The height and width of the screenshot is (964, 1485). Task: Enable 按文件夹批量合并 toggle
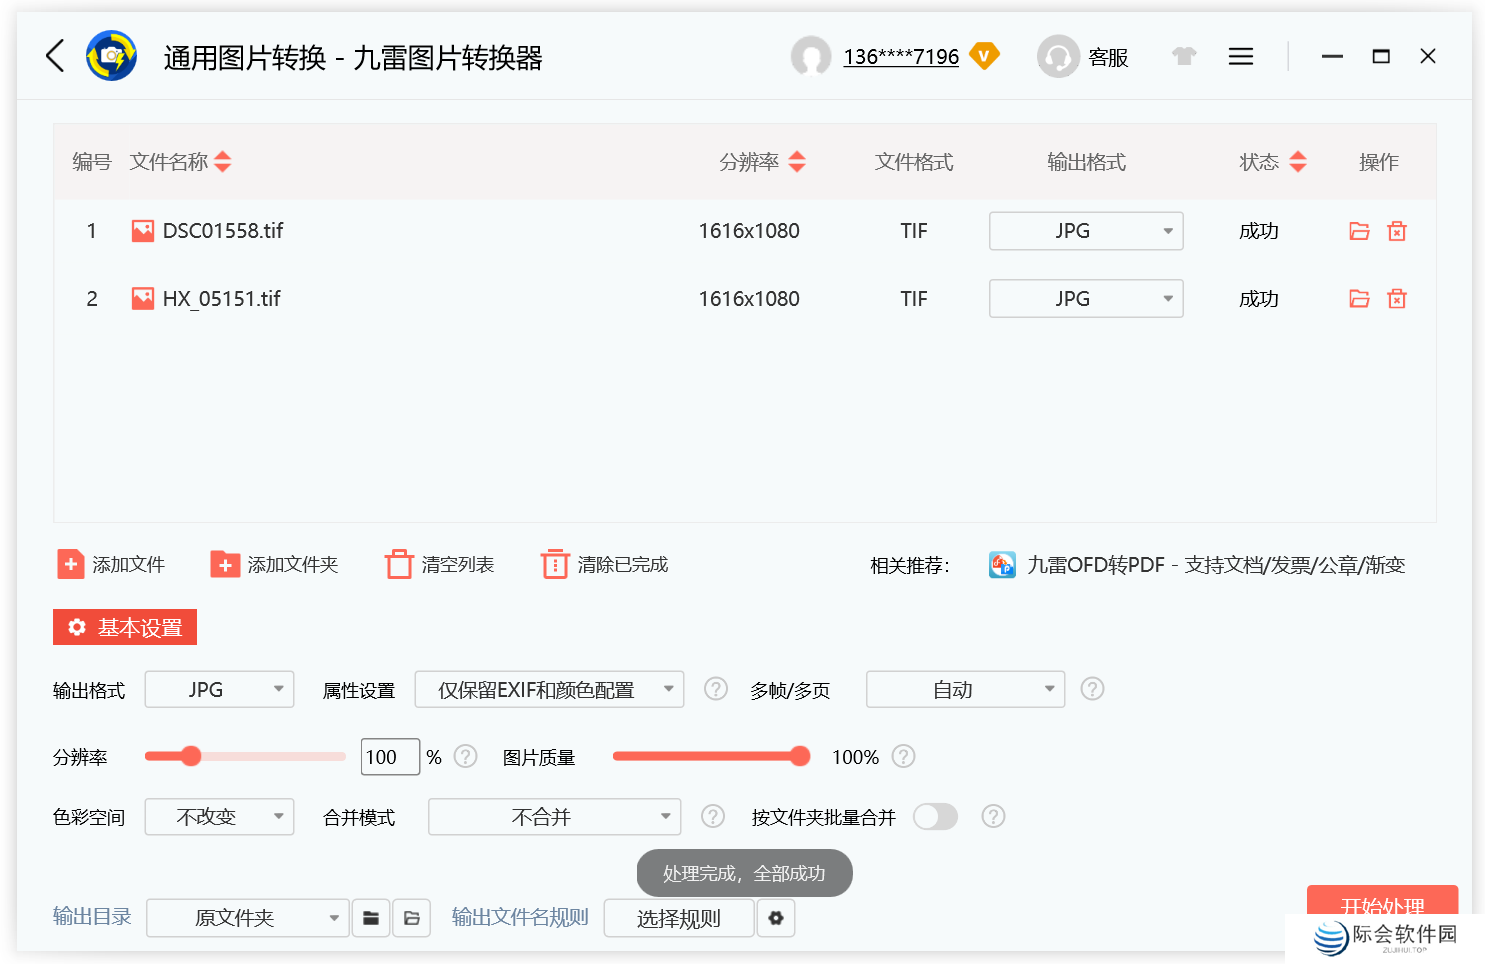pos(935,816)
